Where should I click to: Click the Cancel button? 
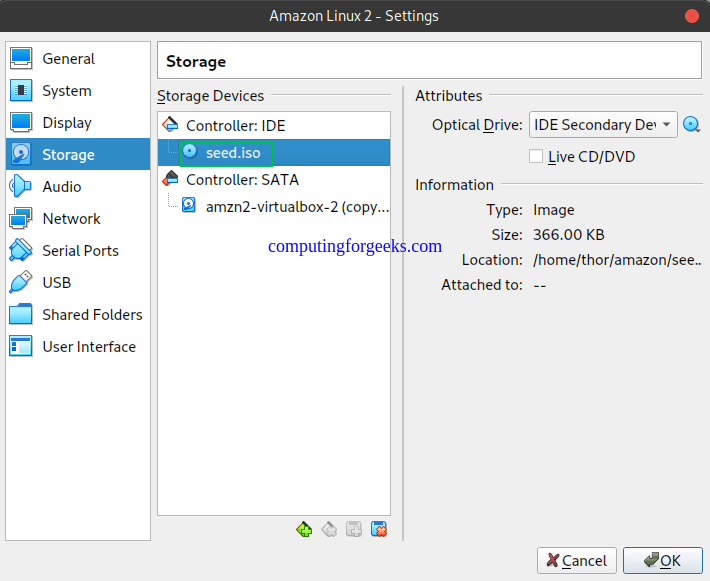(576, 561)
